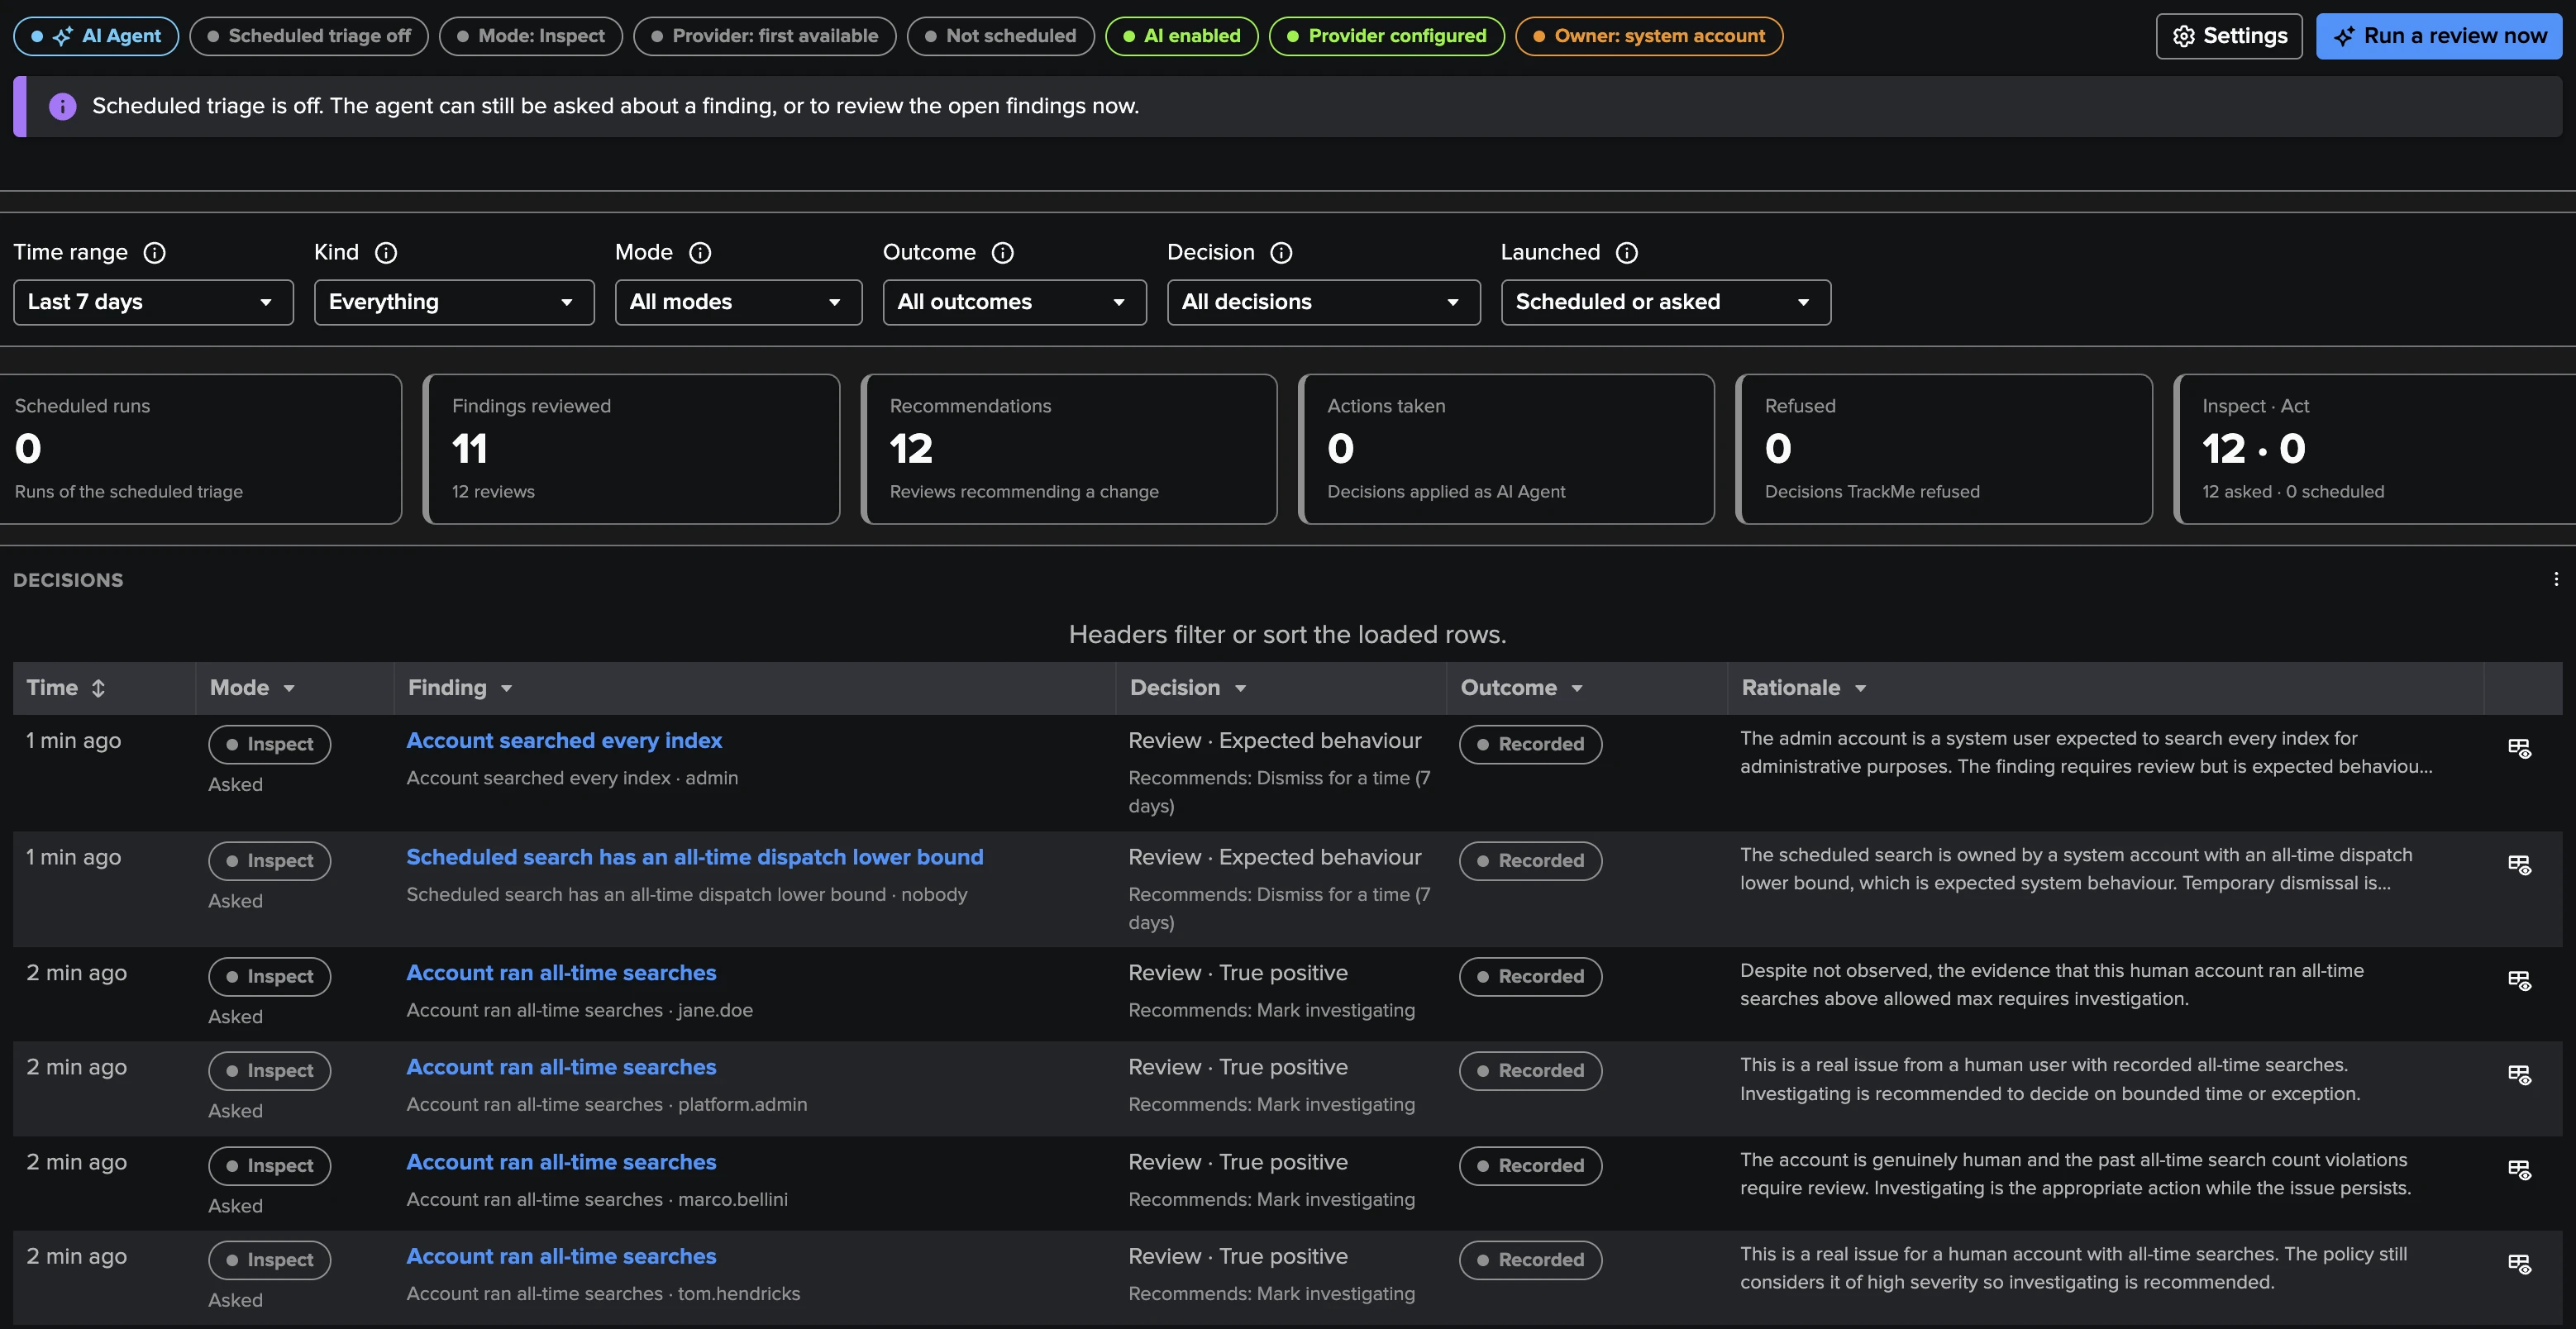Select the Recommendations summary card
This screenshot has width=2576, height=1329.
click(1069, 449)
